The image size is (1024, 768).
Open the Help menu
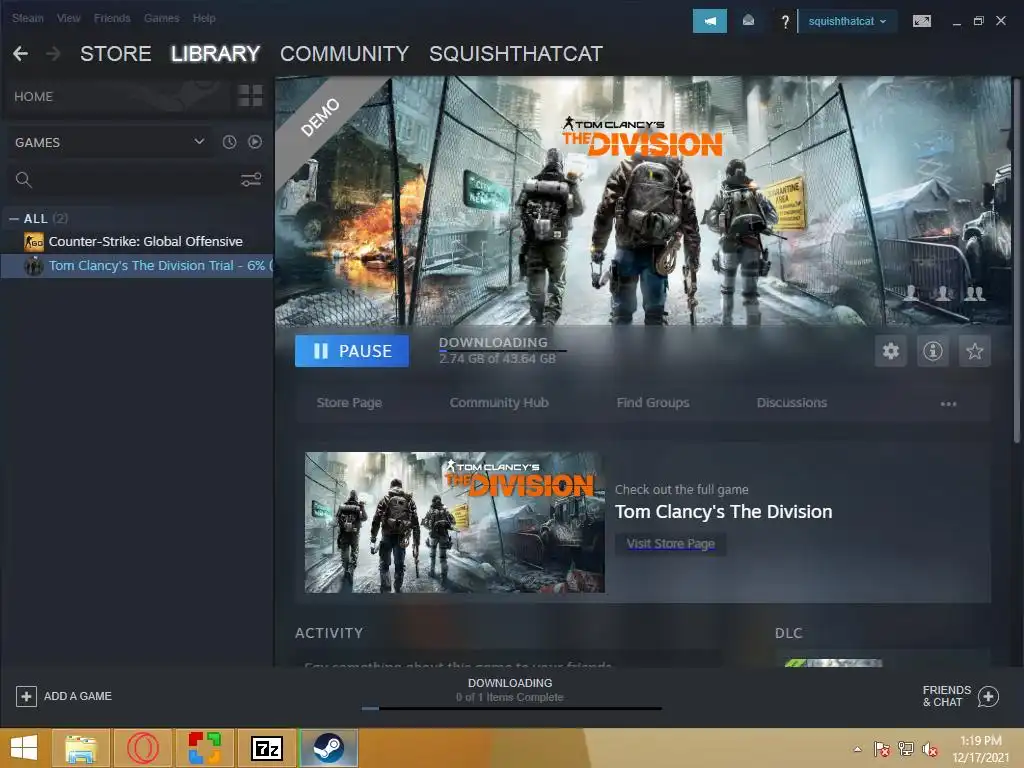[x=204, y=18]
